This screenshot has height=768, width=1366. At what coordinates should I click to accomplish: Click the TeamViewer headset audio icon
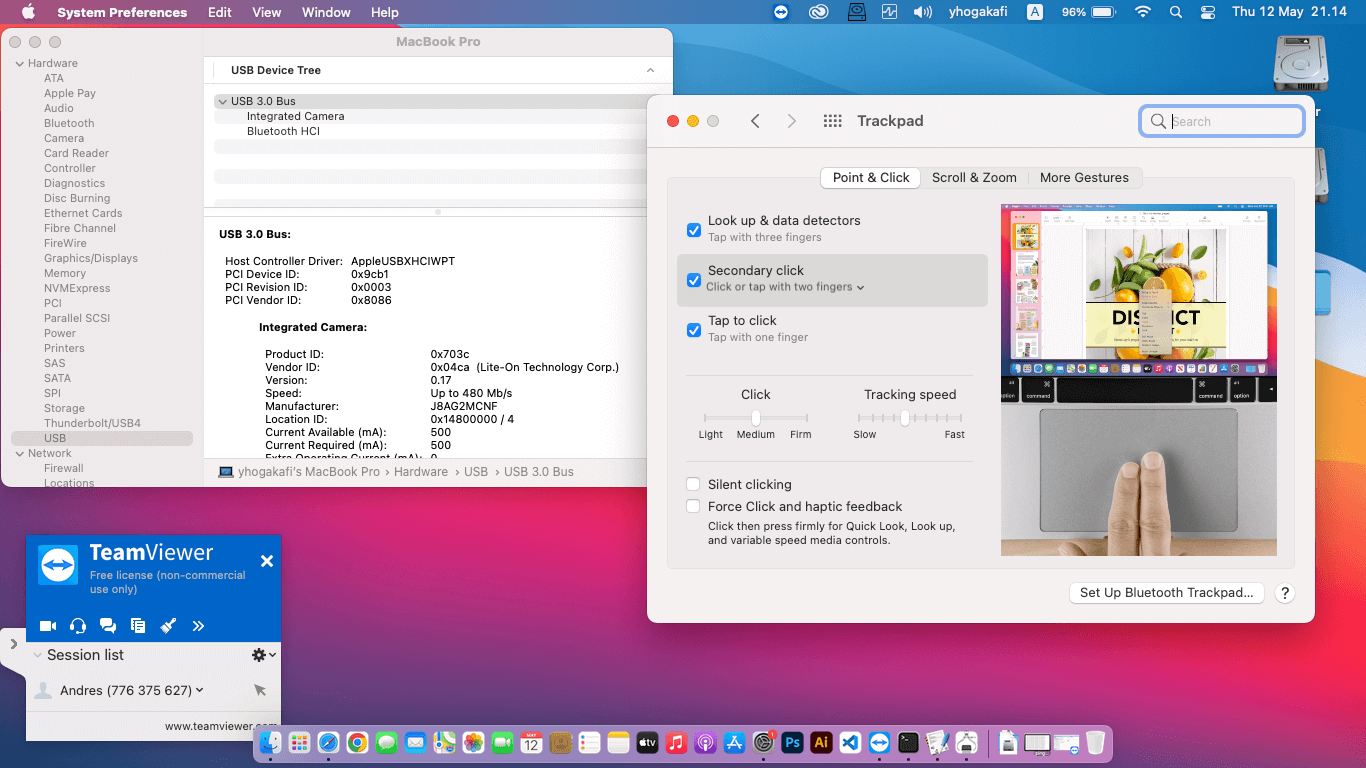(x=78, y=626)
